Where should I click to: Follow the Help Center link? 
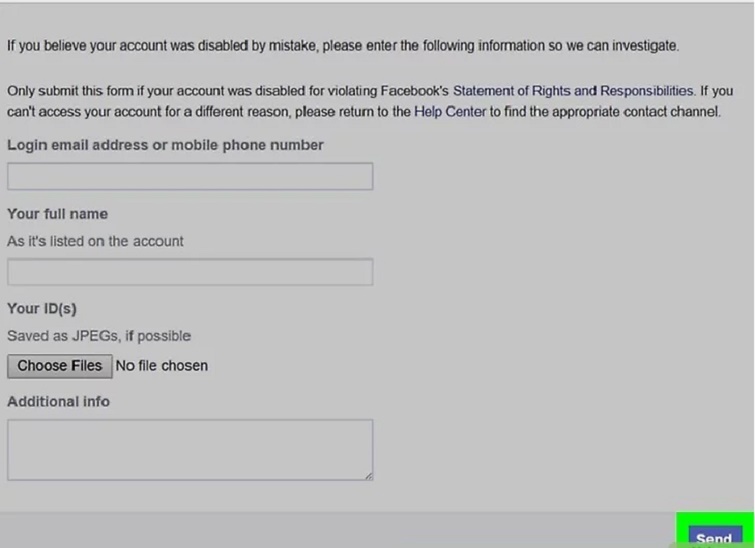point(450,112)
